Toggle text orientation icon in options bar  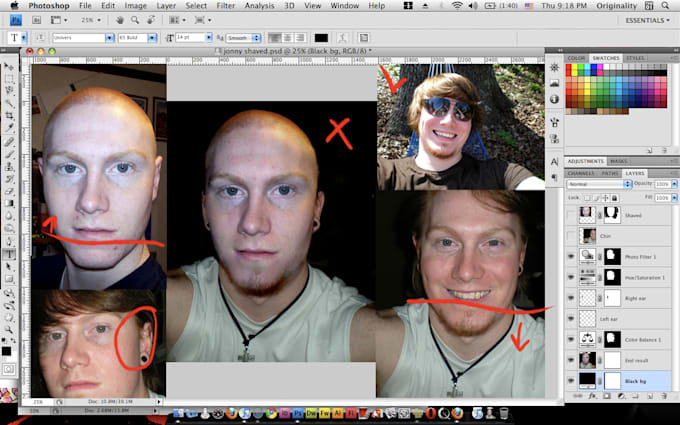tap(39, 38)
